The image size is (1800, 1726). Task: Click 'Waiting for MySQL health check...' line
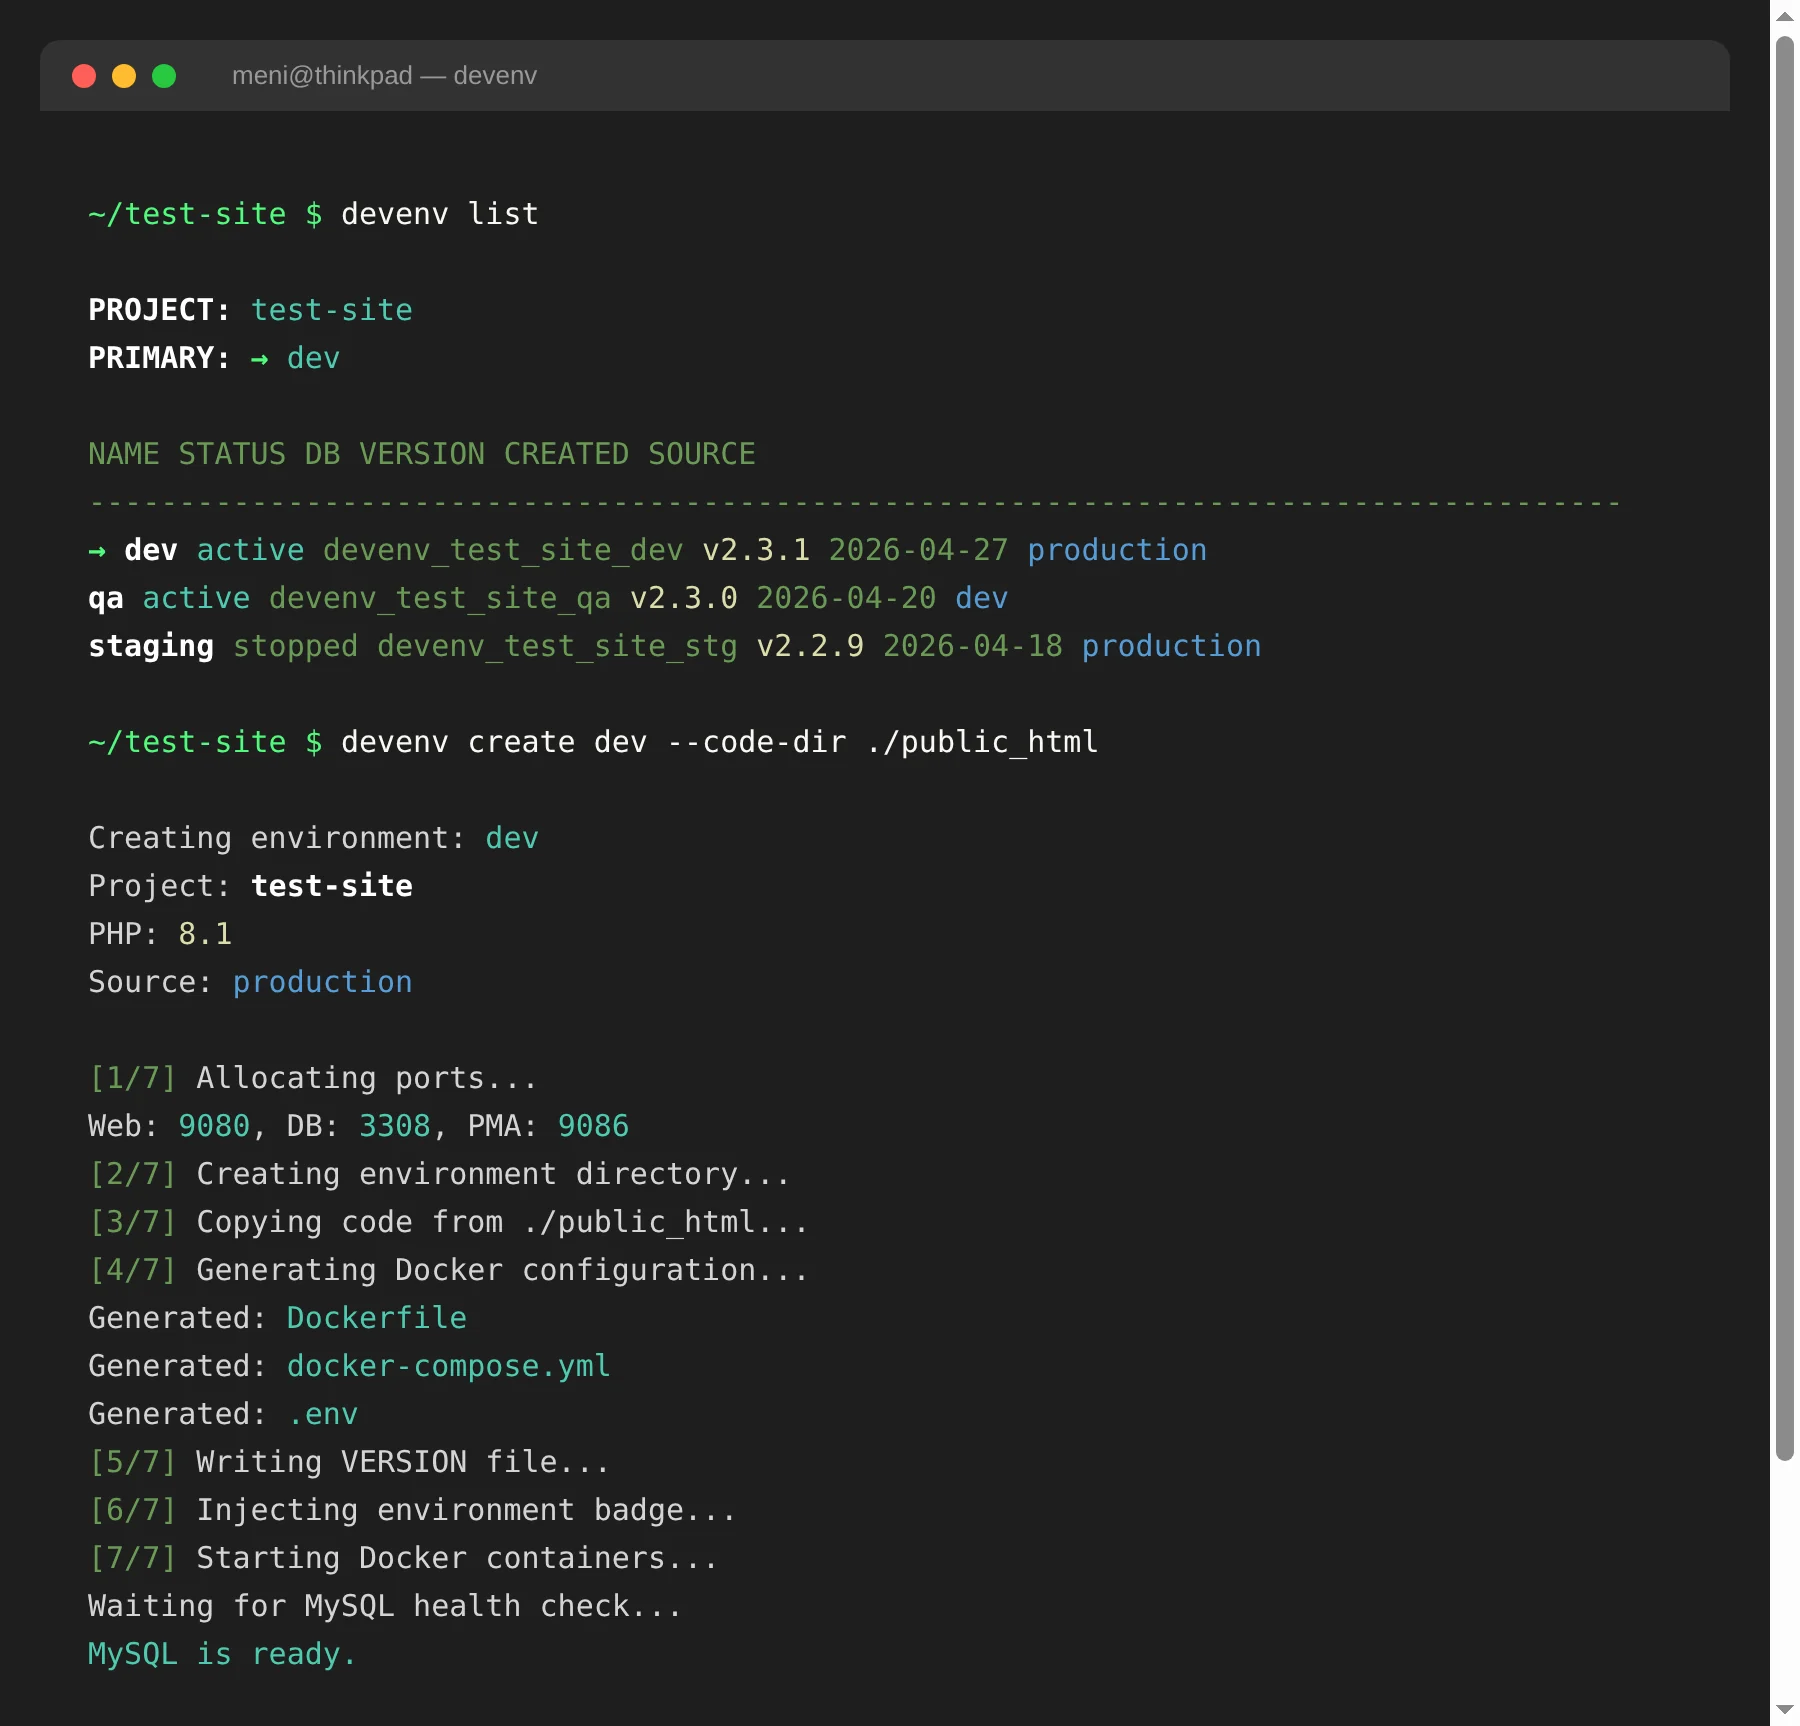pos(386,1606)
